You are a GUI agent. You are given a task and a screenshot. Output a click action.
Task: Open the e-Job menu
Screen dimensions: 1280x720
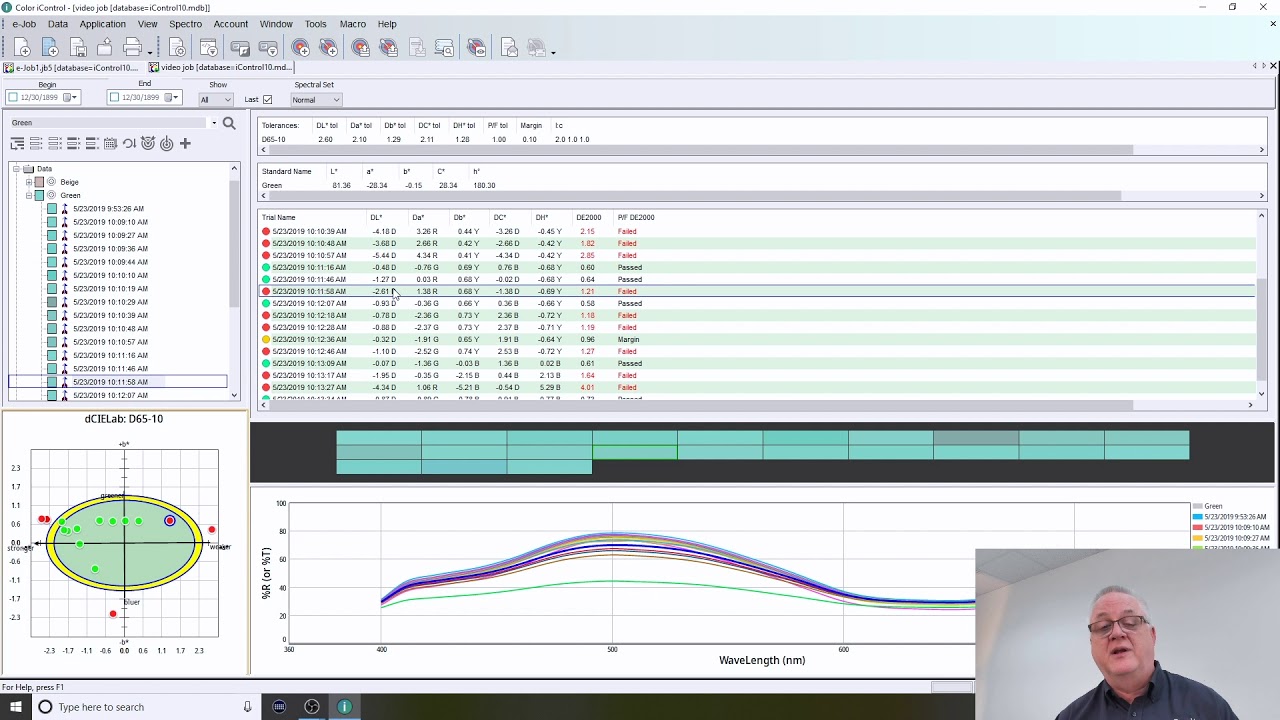24,24
